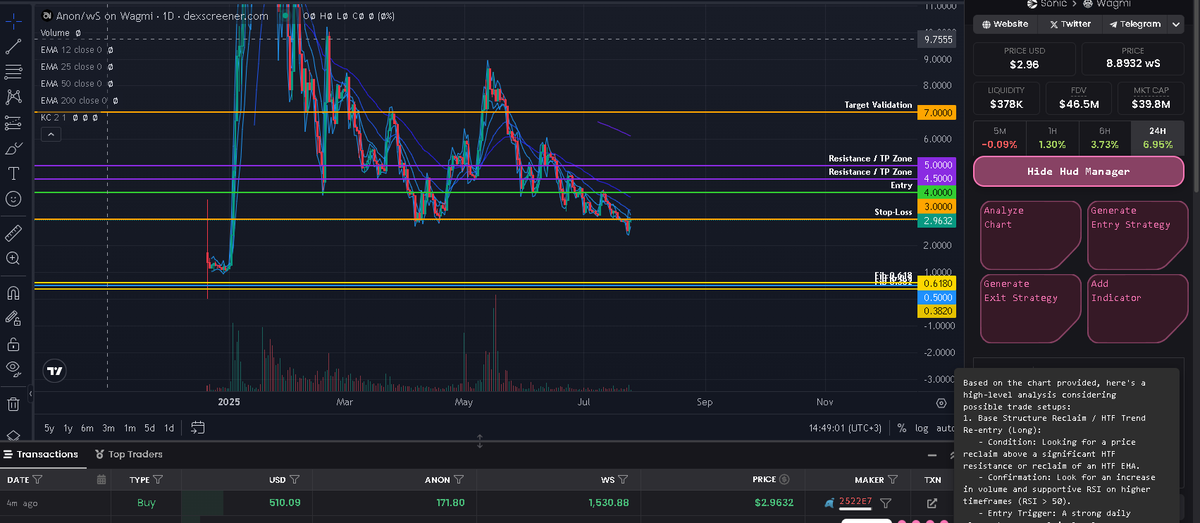Select the ruler measure tool

coord(14,233)
